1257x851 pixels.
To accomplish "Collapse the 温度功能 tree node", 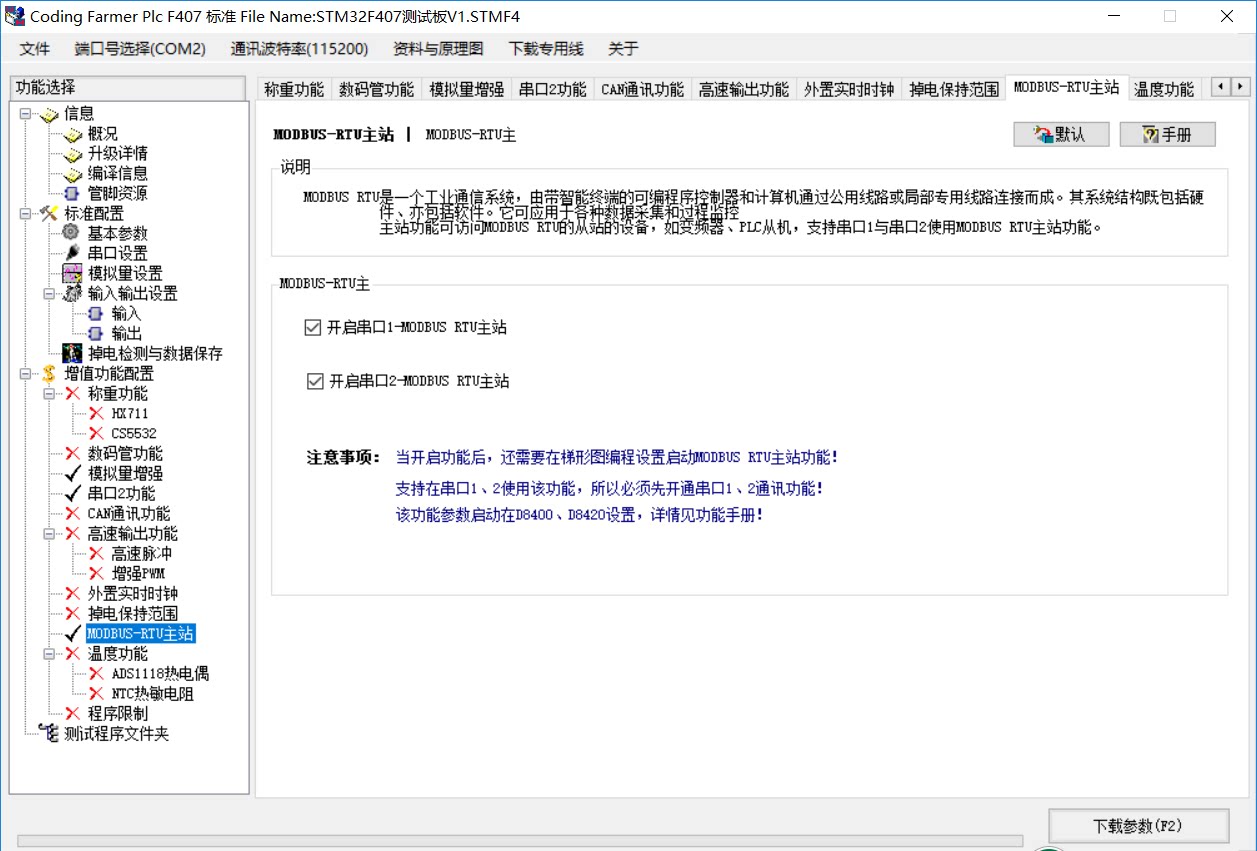I will (x=49, y=654).
